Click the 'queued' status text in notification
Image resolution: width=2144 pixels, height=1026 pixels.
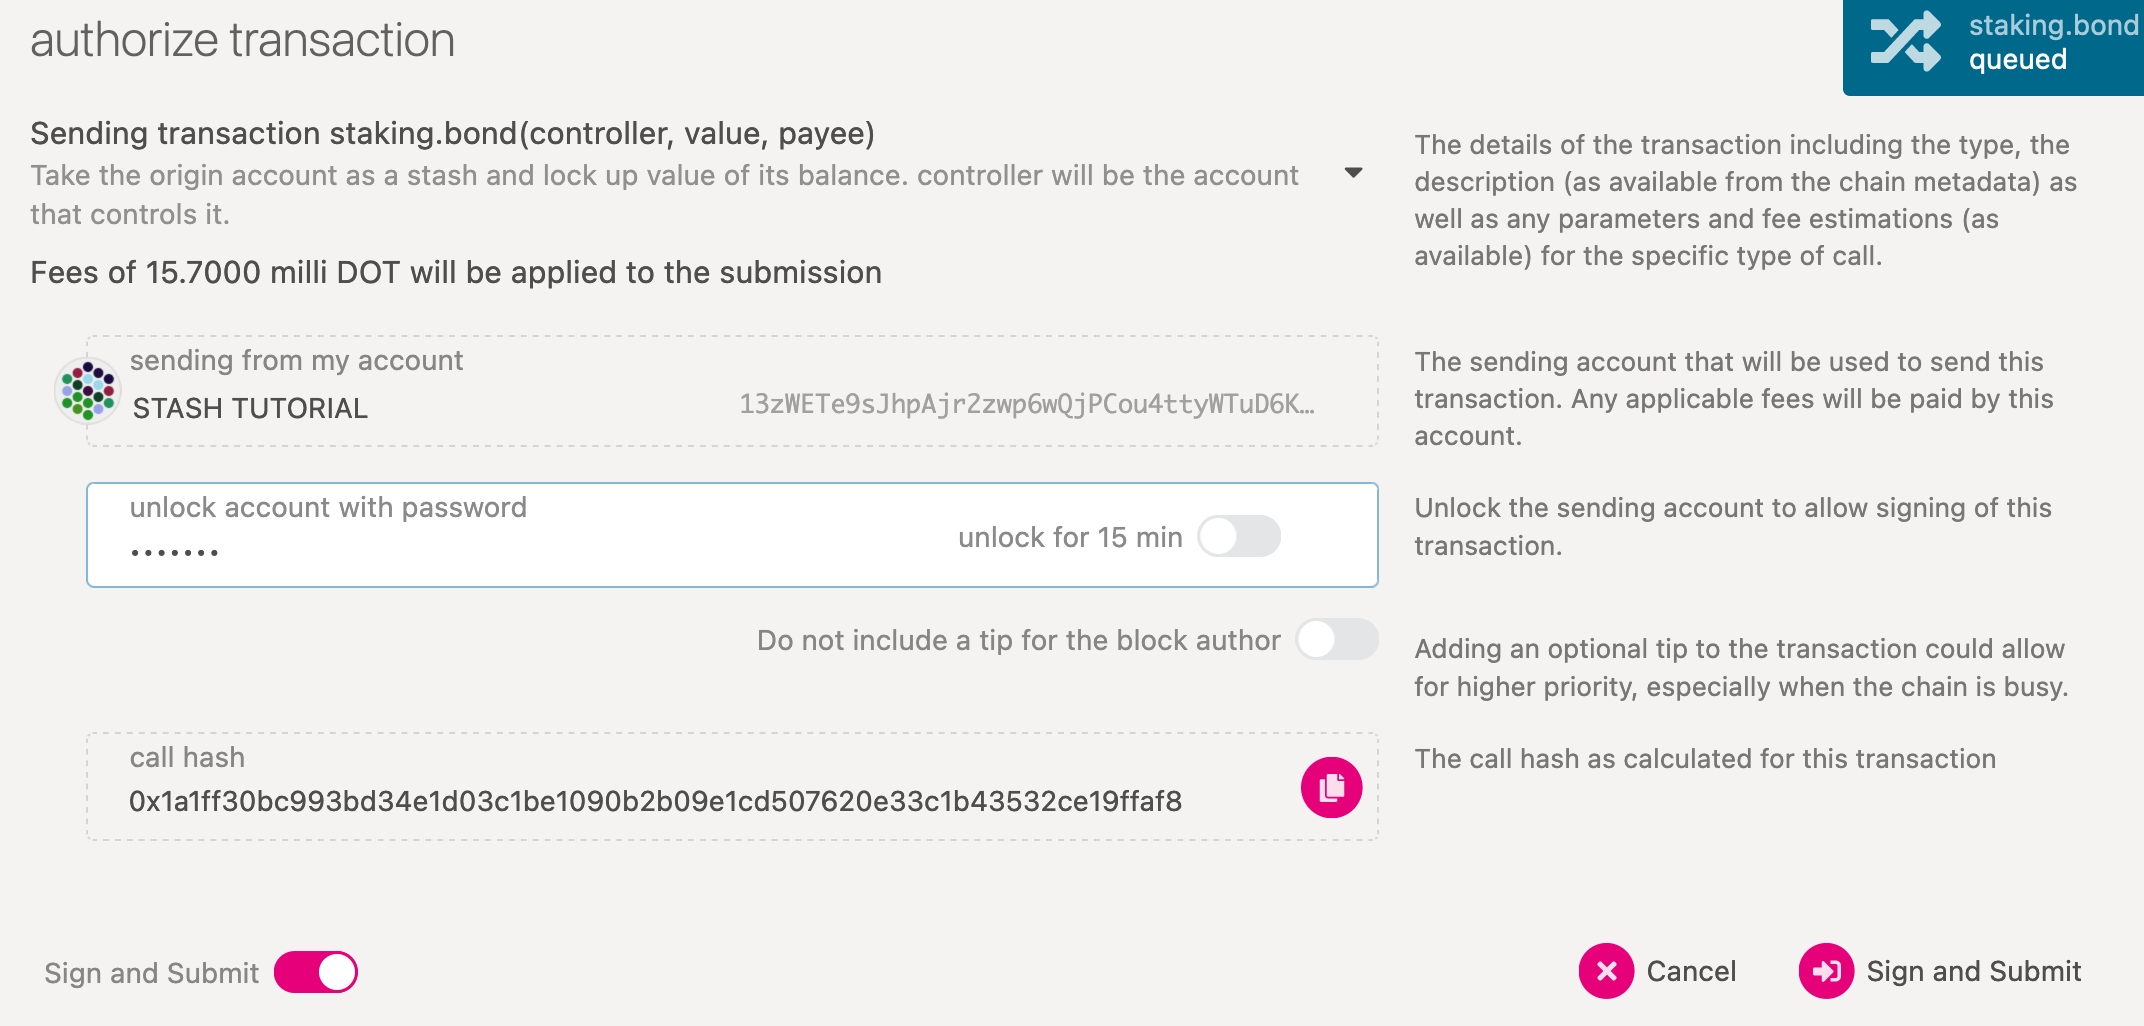[x=2017, y=60]
